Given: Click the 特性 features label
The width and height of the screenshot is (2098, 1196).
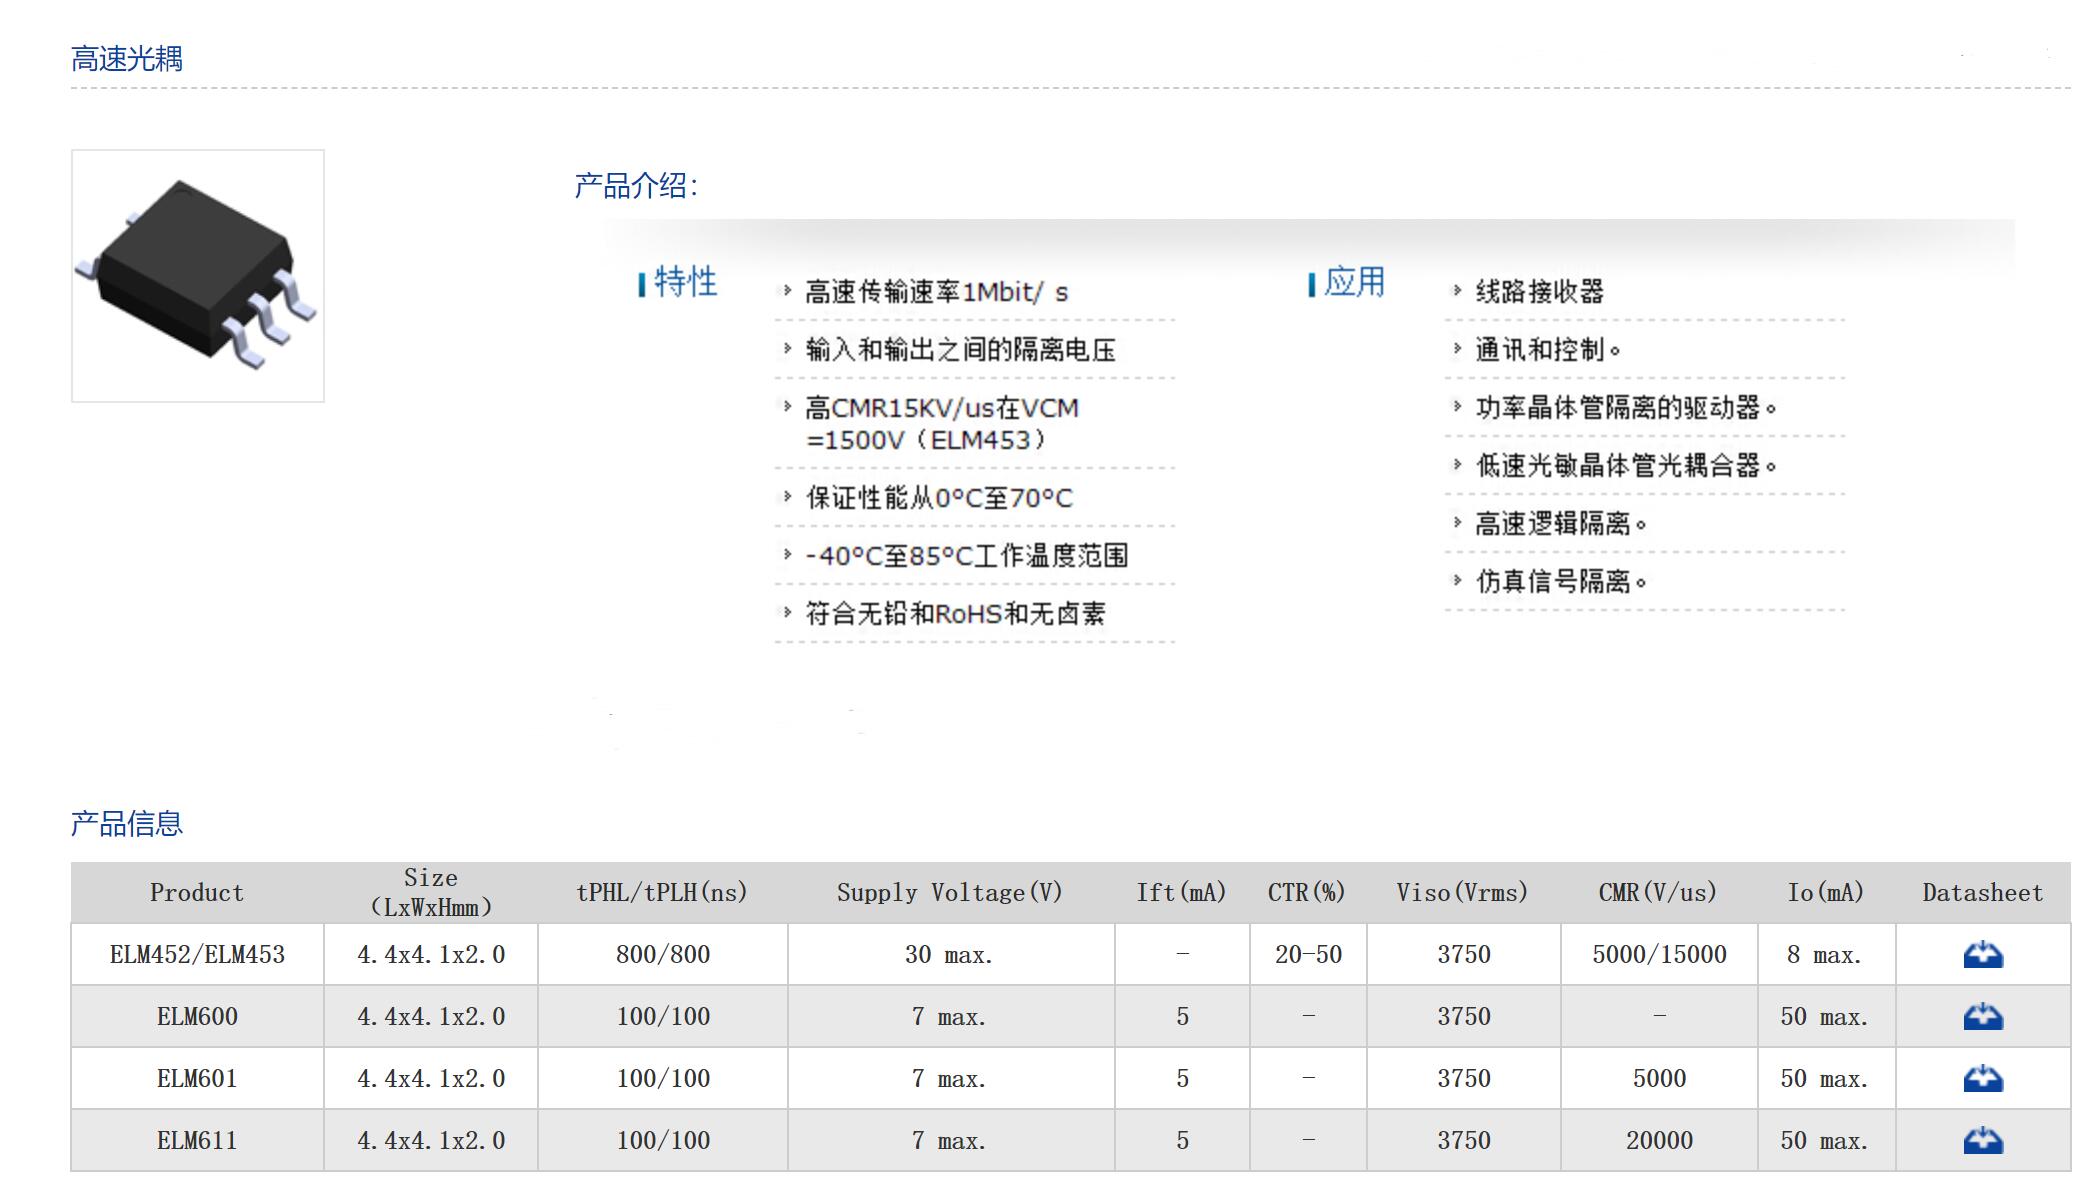Looking at the screenshot, I should [x=685, y=282].
